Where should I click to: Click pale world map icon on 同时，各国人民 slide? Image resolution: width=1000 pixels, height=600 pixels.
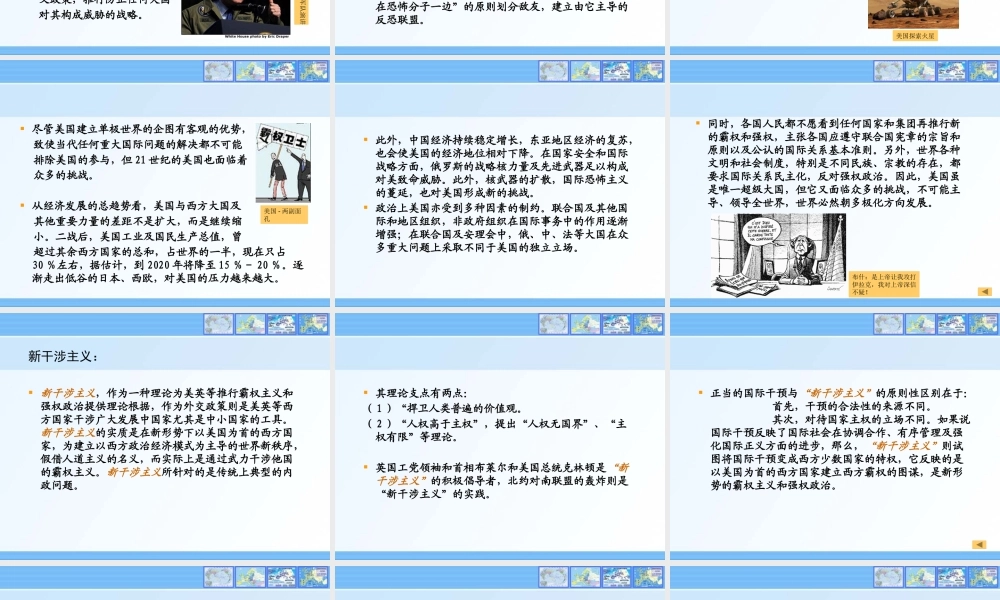(x=888, y=71)
